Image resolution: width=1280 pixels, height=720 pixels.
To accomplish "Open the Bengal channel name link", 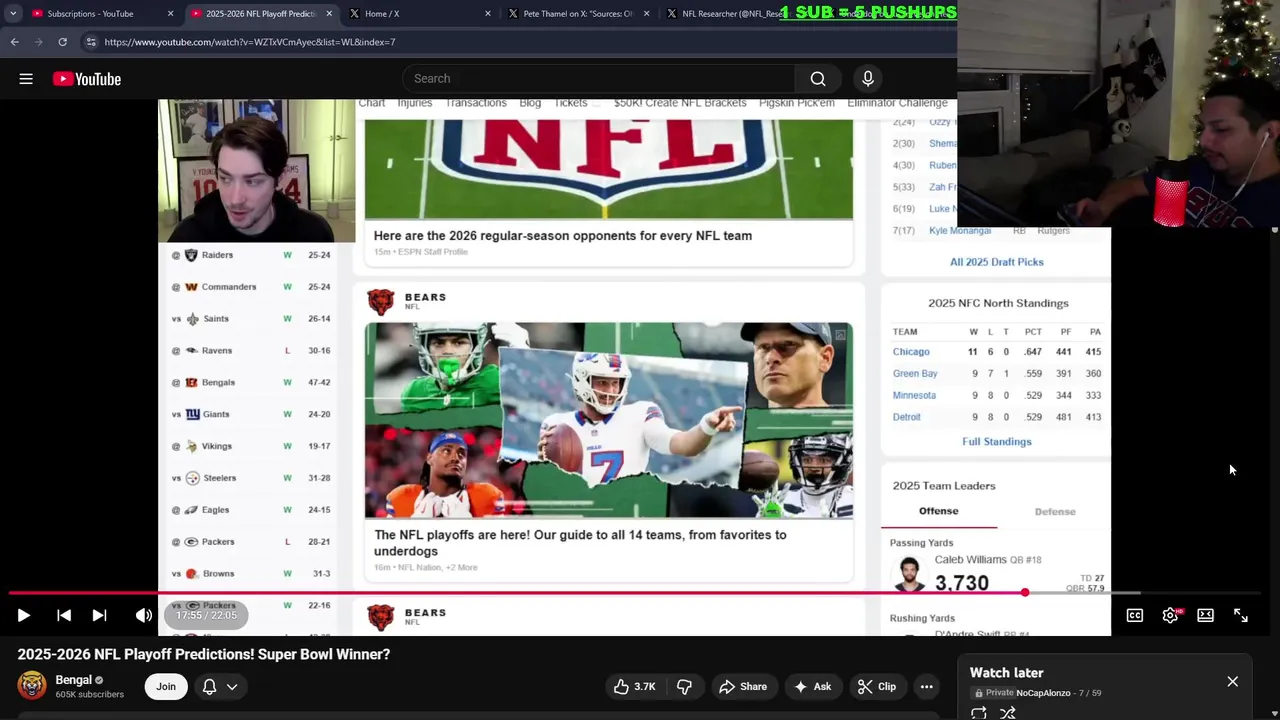I will pos(73,680).
